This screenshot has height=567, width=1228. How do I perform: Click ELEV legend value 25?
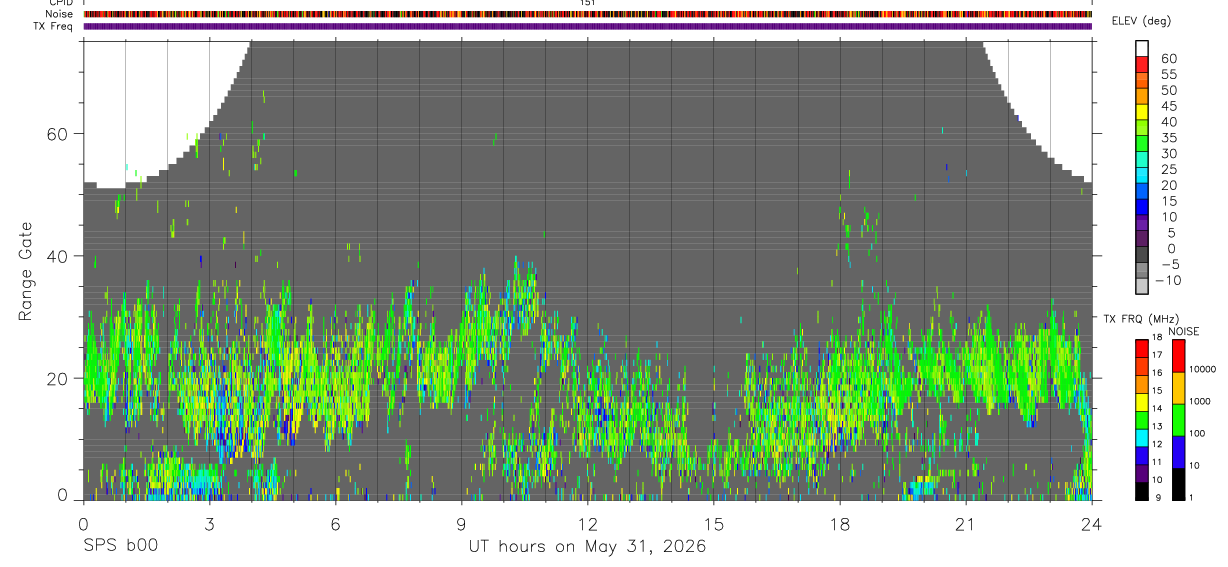pos(1168,170)
